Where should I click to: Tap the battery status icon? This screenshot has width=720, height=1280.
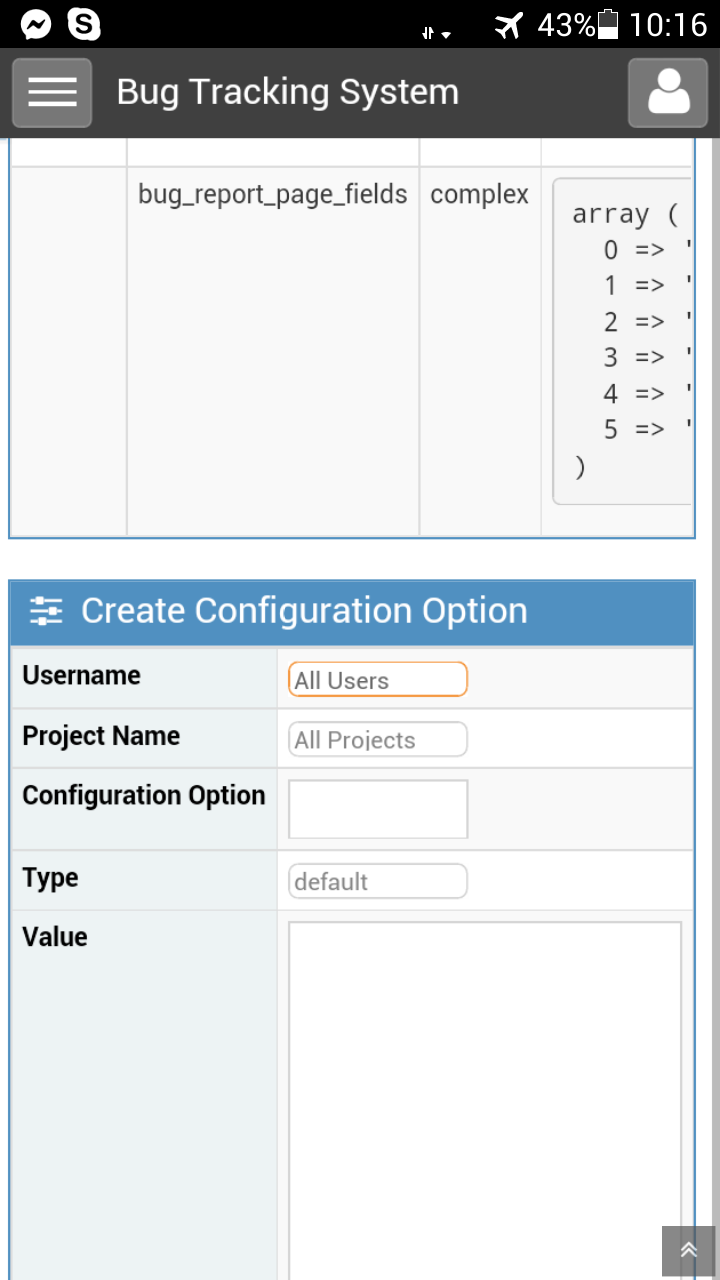pyautogui.click(x=607, y=24)
